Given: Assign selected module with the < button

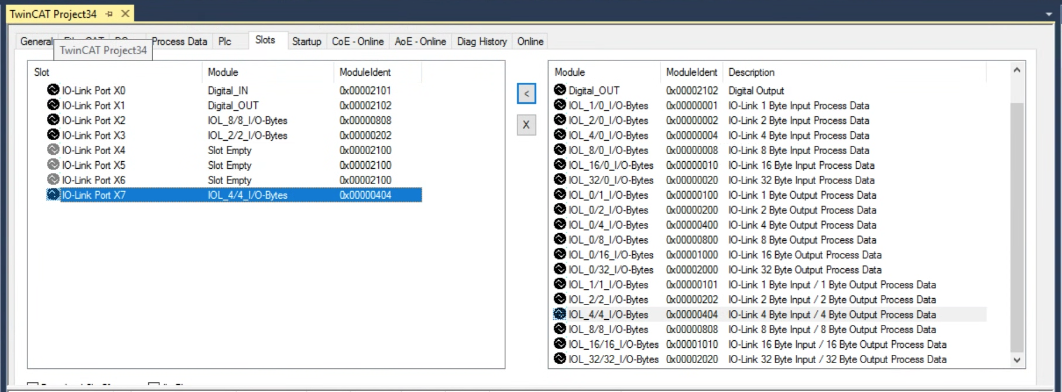Looking at the screenshot, I should (x=526, y=93).
